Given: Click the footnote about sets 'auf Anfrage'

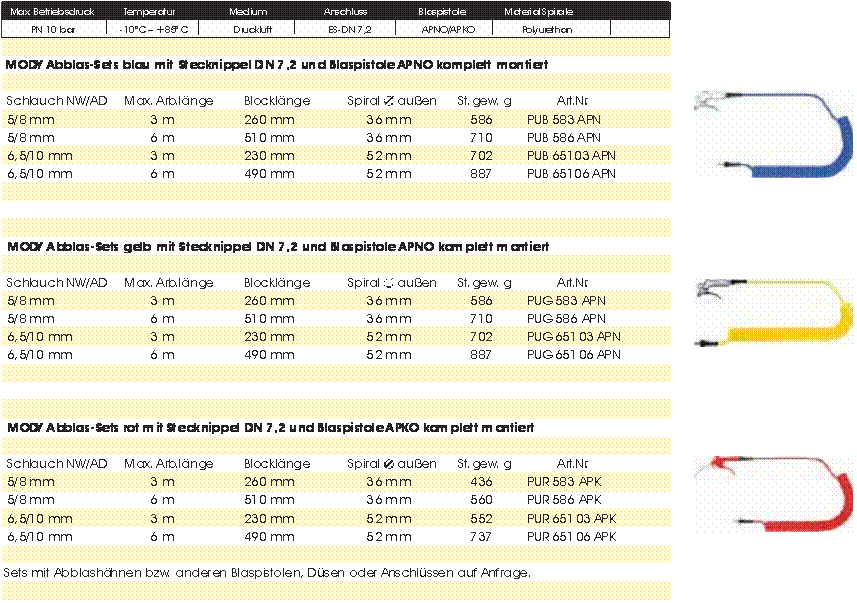Looking at the screenshot, I should click(x=267, y=573).
